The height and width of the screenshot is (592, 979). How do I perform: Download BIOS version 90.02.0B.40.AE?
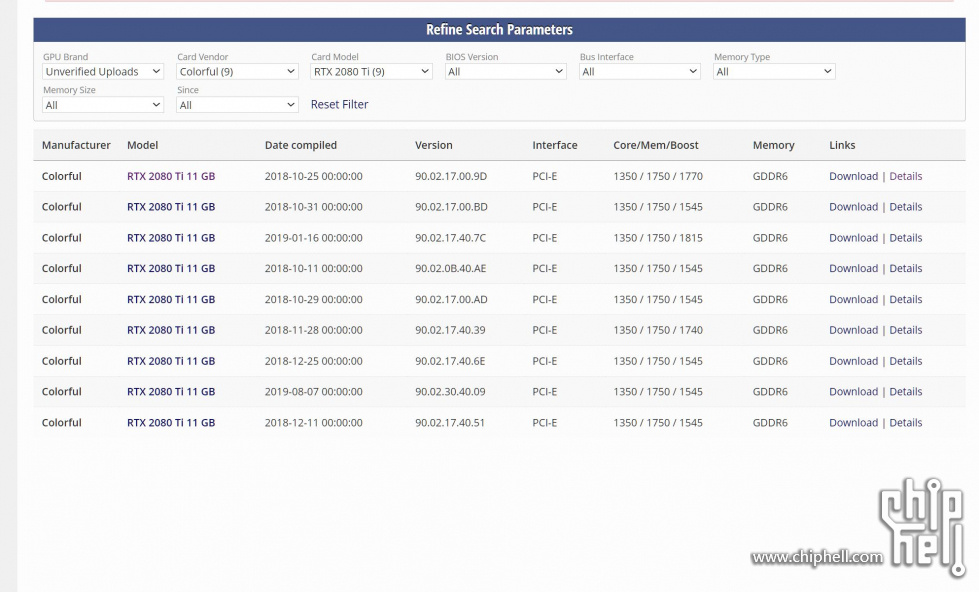854,269
